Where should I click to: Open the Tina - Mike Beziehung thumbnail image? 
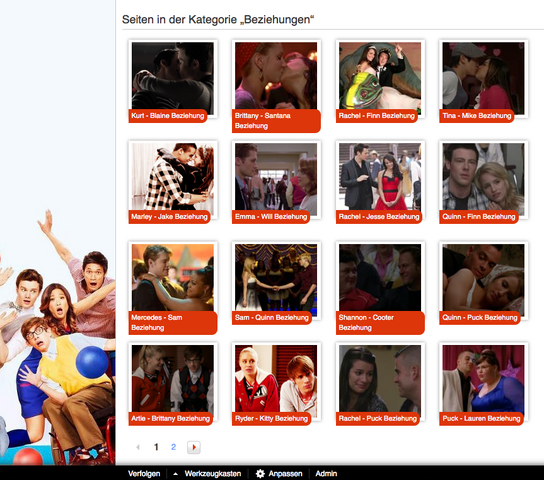(483, 76)
